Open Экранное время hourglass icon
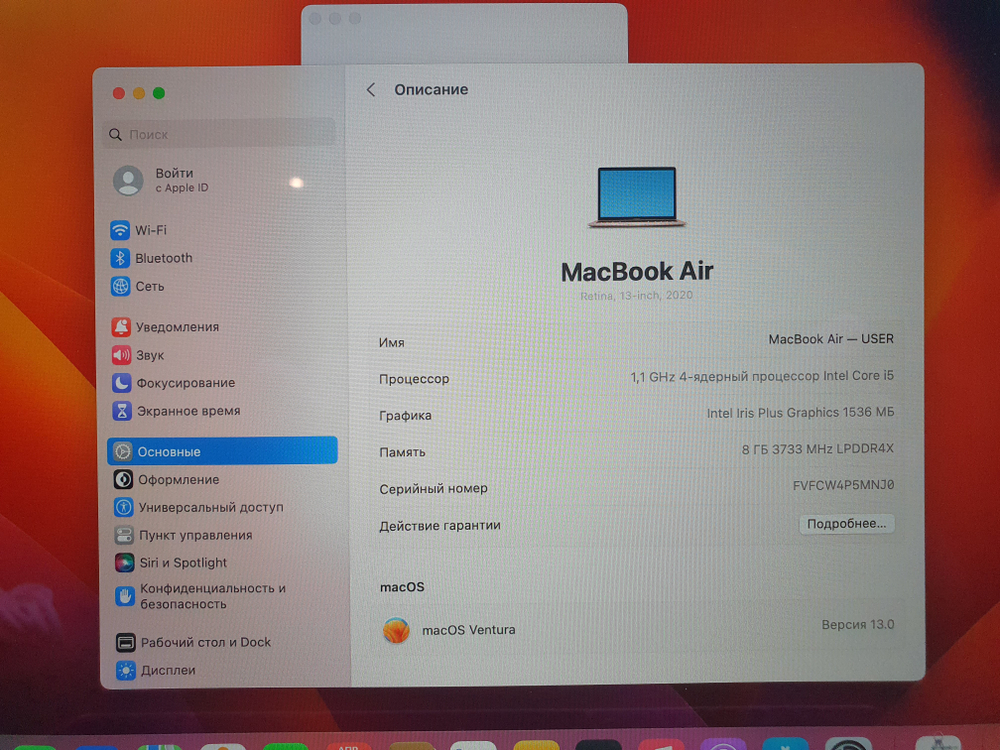The width and height of the screenshot is (1000, 750). pos(123,410)
